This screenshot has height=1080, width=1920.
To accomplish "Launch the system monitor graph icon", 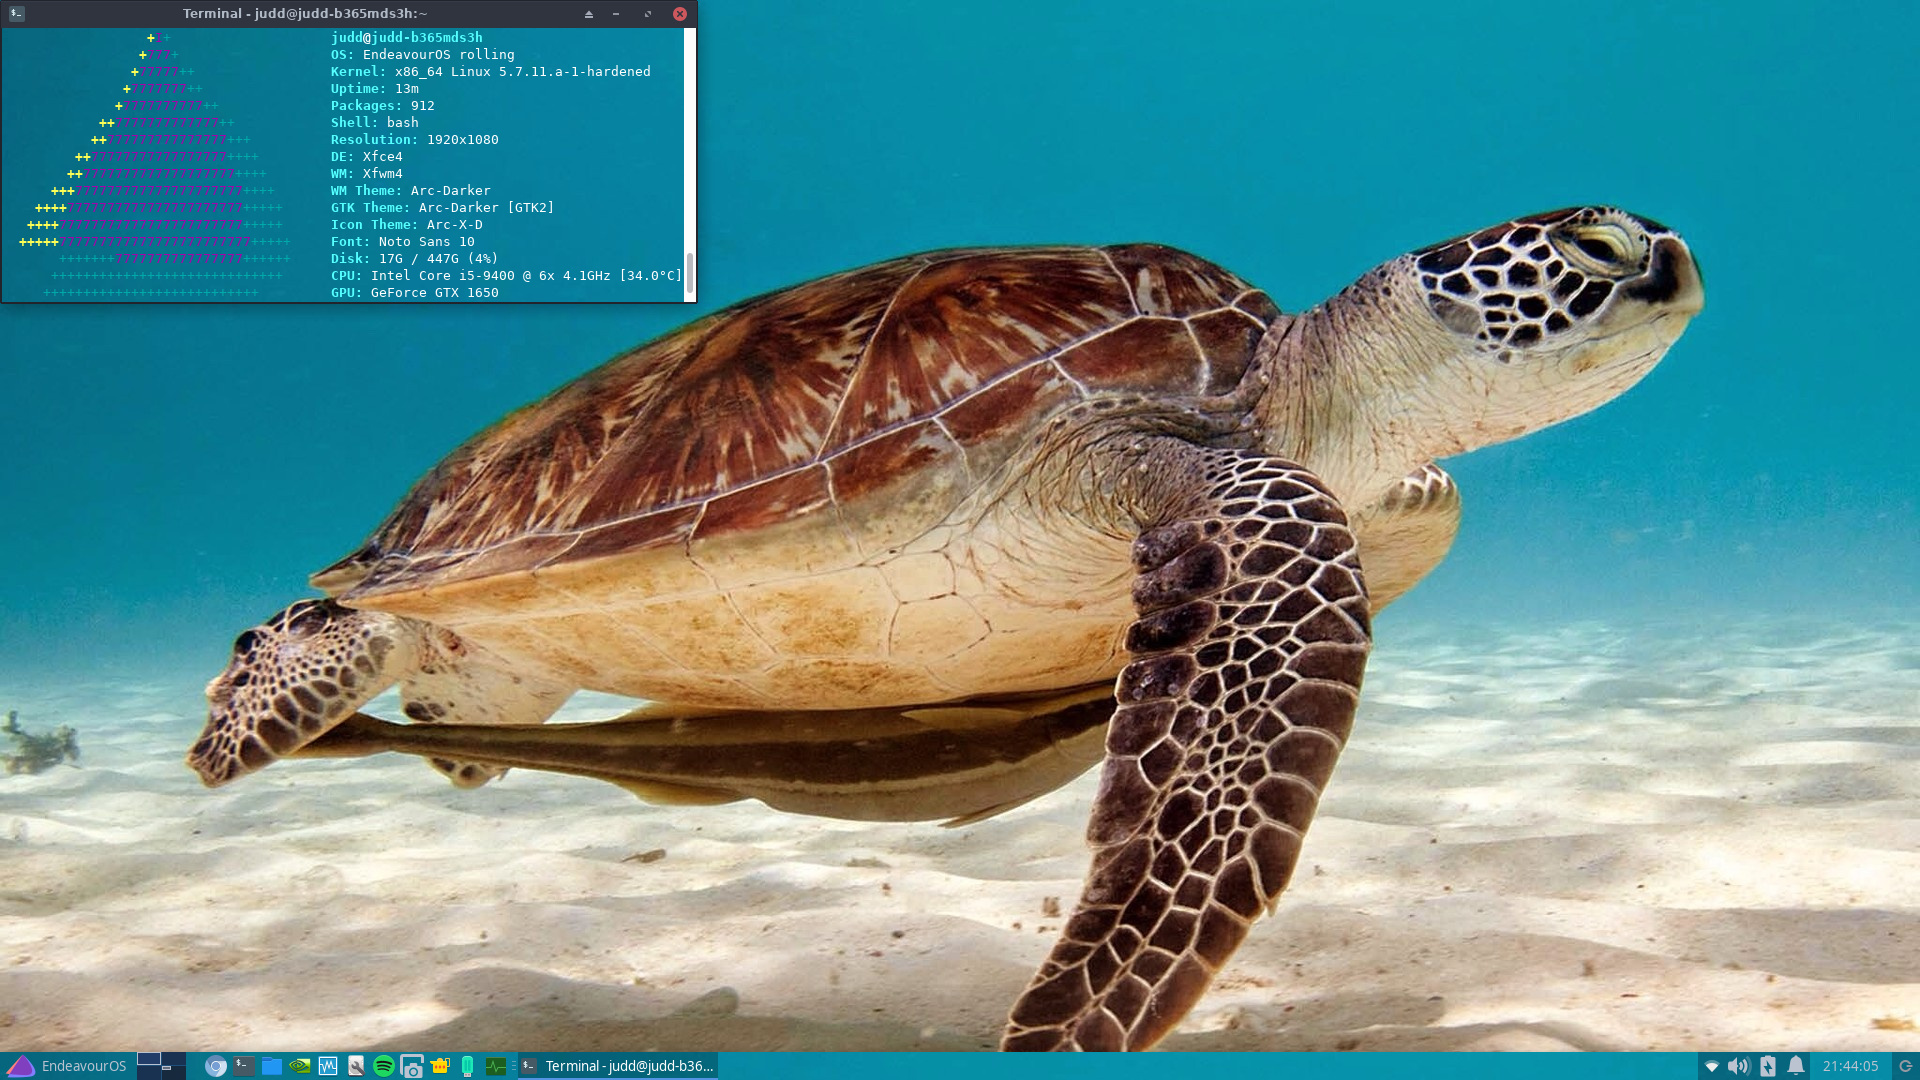I will pyautogui.click(x=327, y=1066).
